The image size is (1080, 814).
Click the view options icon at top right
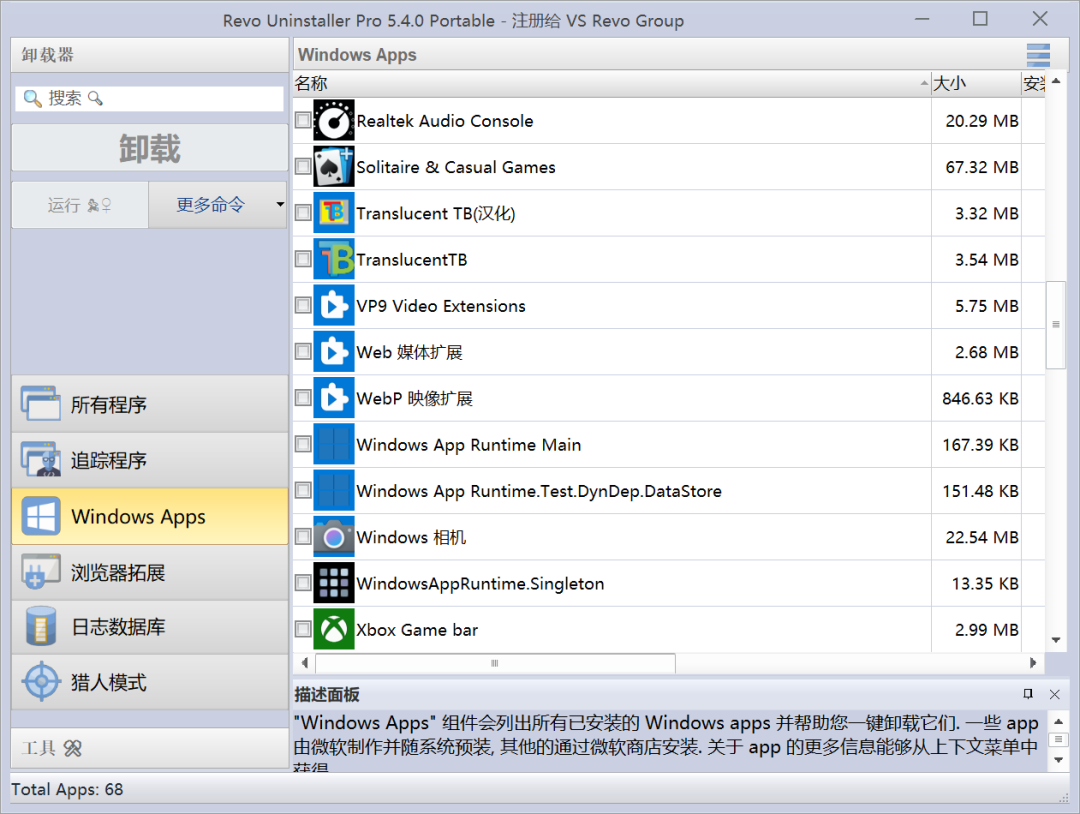coord(1038,55)
